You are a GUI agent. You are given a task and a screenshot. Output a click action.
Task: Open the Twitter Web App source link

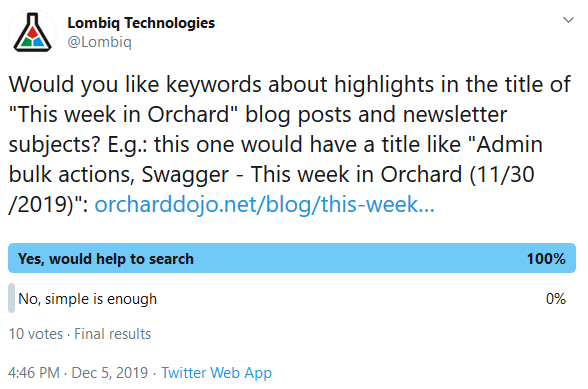pos(216,373)
